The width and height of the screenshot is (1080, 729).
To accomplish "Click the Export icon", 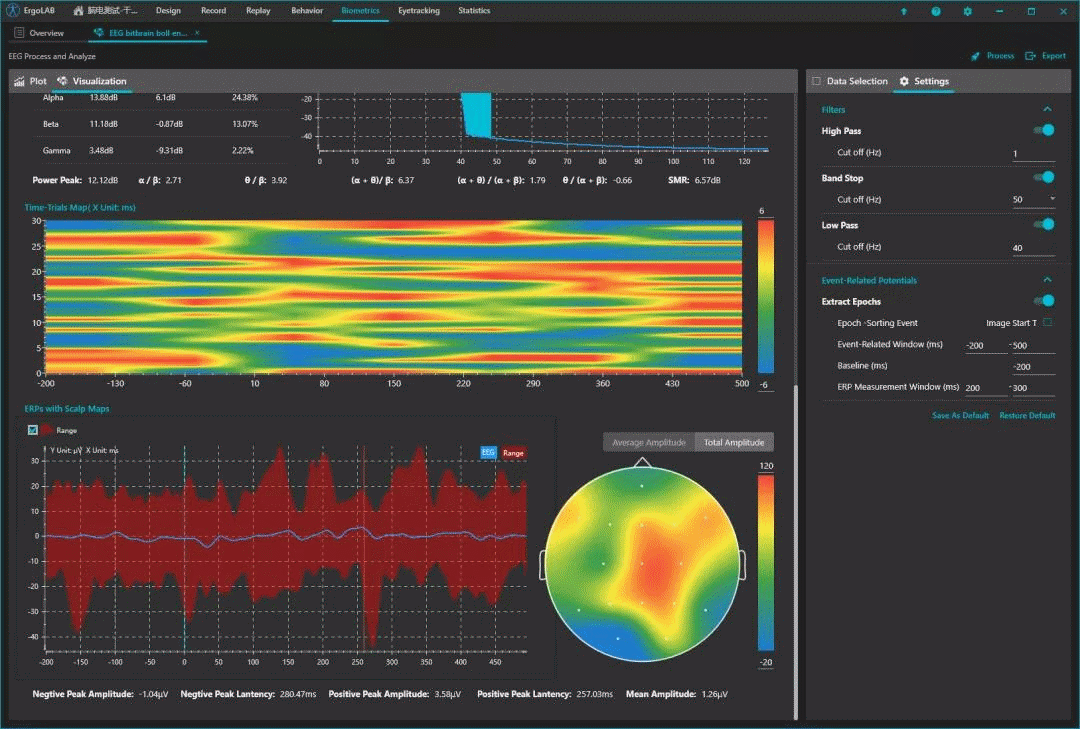I will [1032, 56].
